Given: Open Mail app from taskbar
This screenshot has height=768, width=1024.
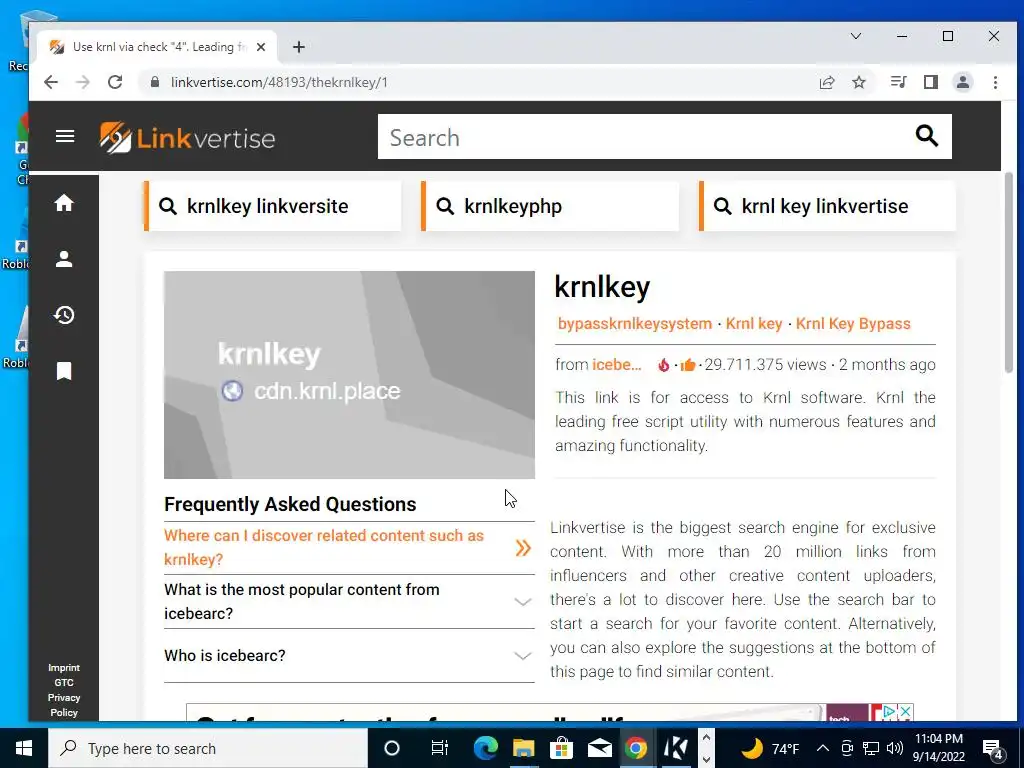Looking at the screenshot, I should coord(599,748).
